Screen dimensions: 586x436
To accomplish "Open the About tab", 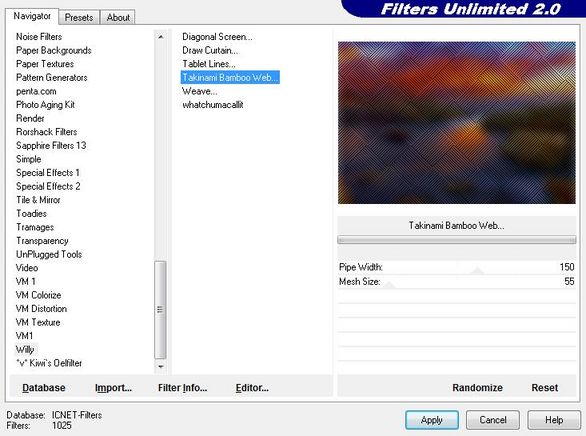I will [118, 18].
